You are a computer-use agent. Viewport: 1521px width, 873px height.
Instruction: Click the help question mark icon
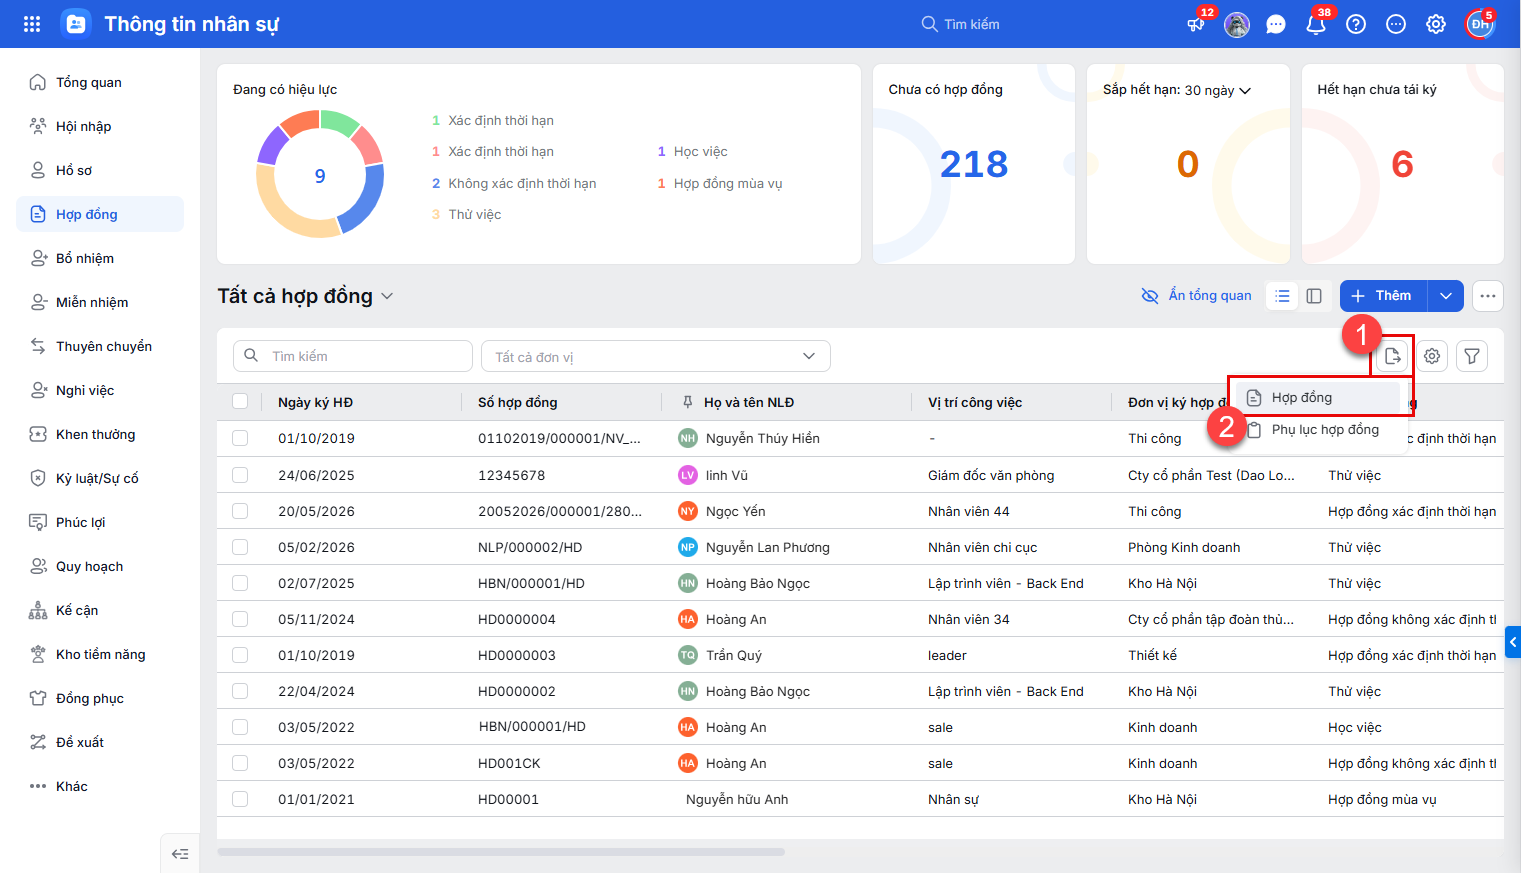pos(1356,24)
